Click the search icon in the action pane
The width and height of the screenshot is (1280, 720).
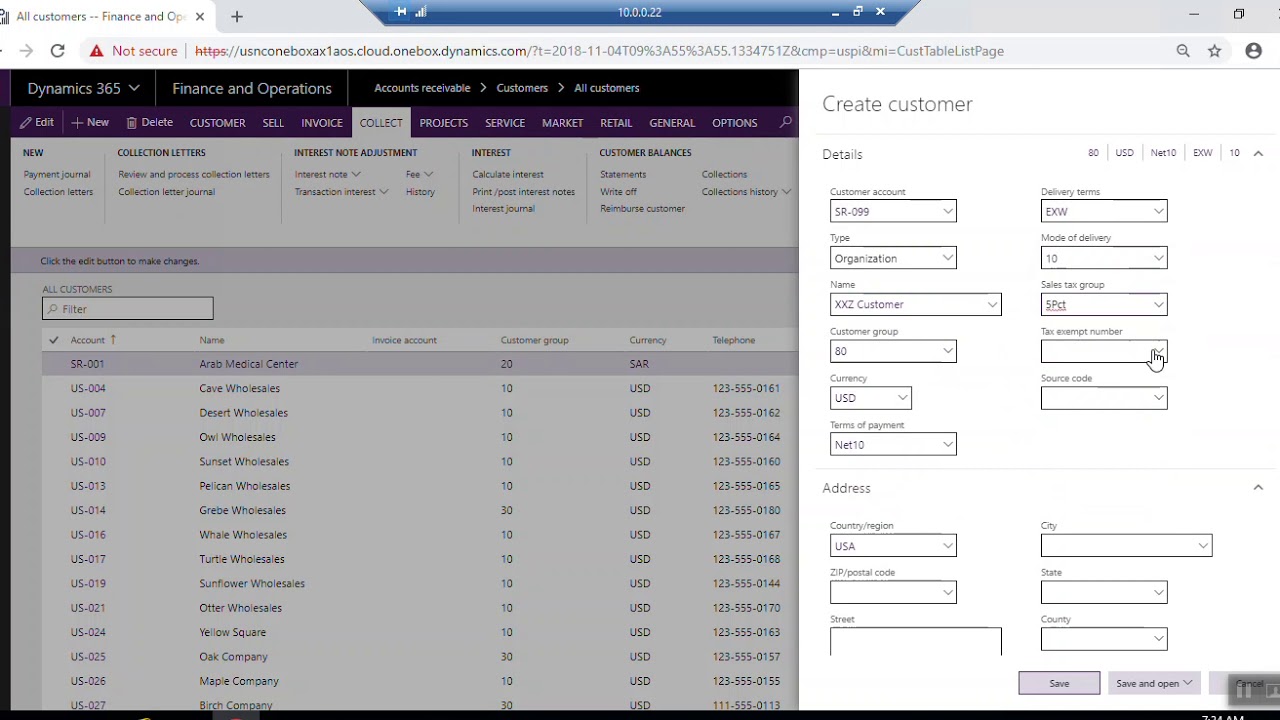pyautogui.click(x=786, y=122)
